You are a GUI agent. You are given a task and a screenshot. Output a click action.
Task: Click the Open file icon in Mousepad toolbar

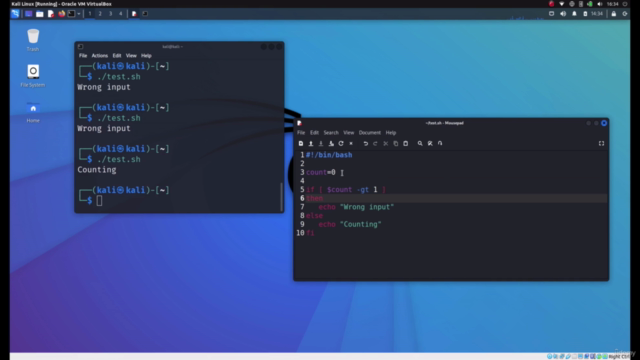point(311,143)
